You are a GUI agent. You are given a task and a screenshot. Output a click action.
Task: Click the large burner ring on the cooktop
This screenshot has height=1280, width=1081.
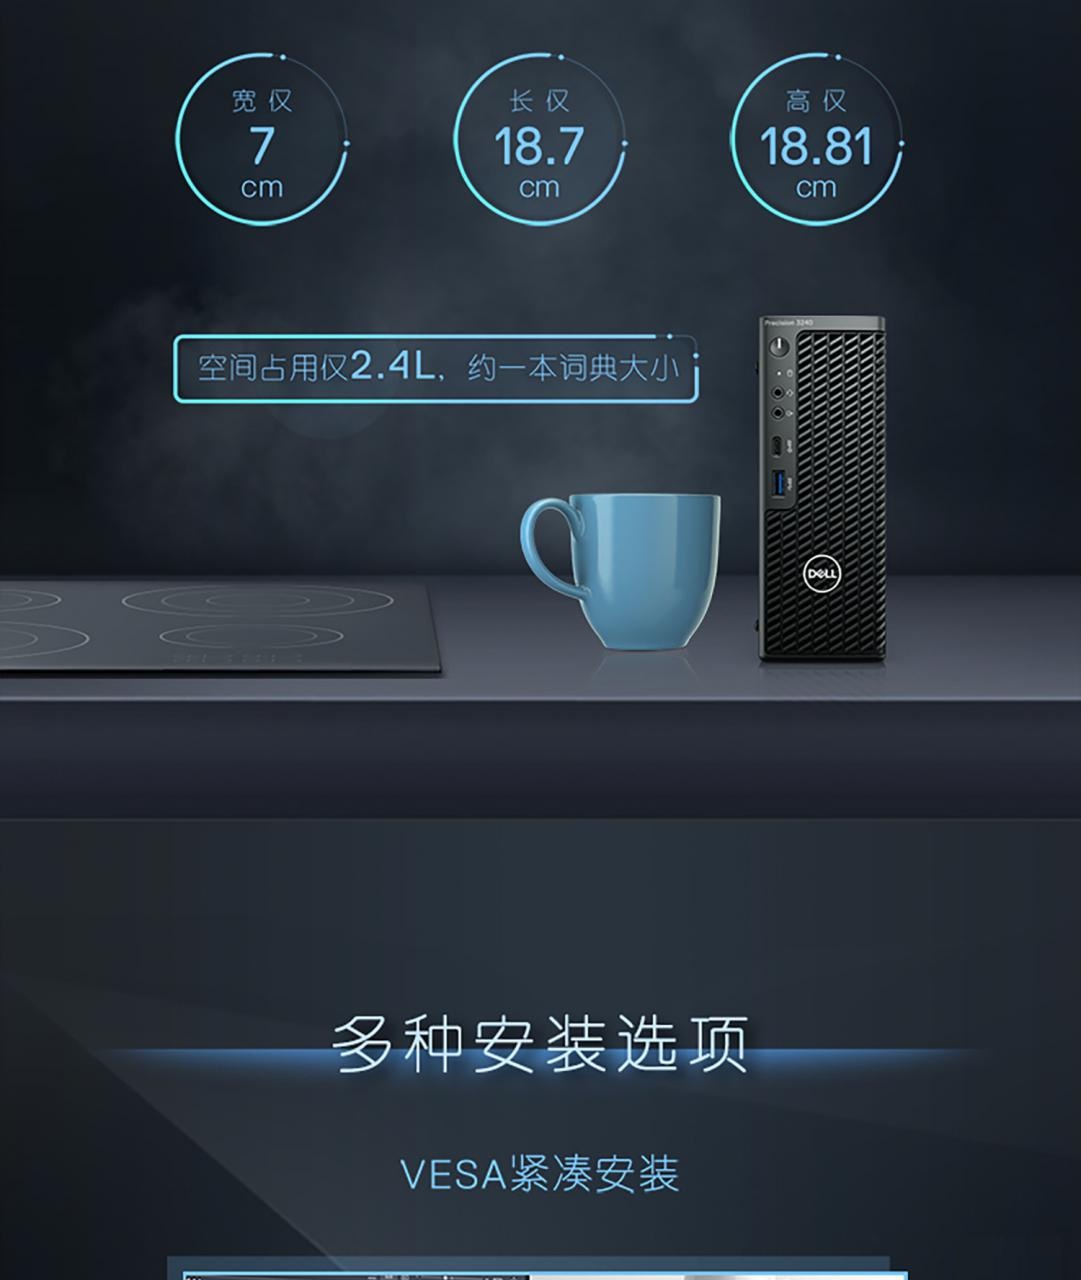click(257, 600)
